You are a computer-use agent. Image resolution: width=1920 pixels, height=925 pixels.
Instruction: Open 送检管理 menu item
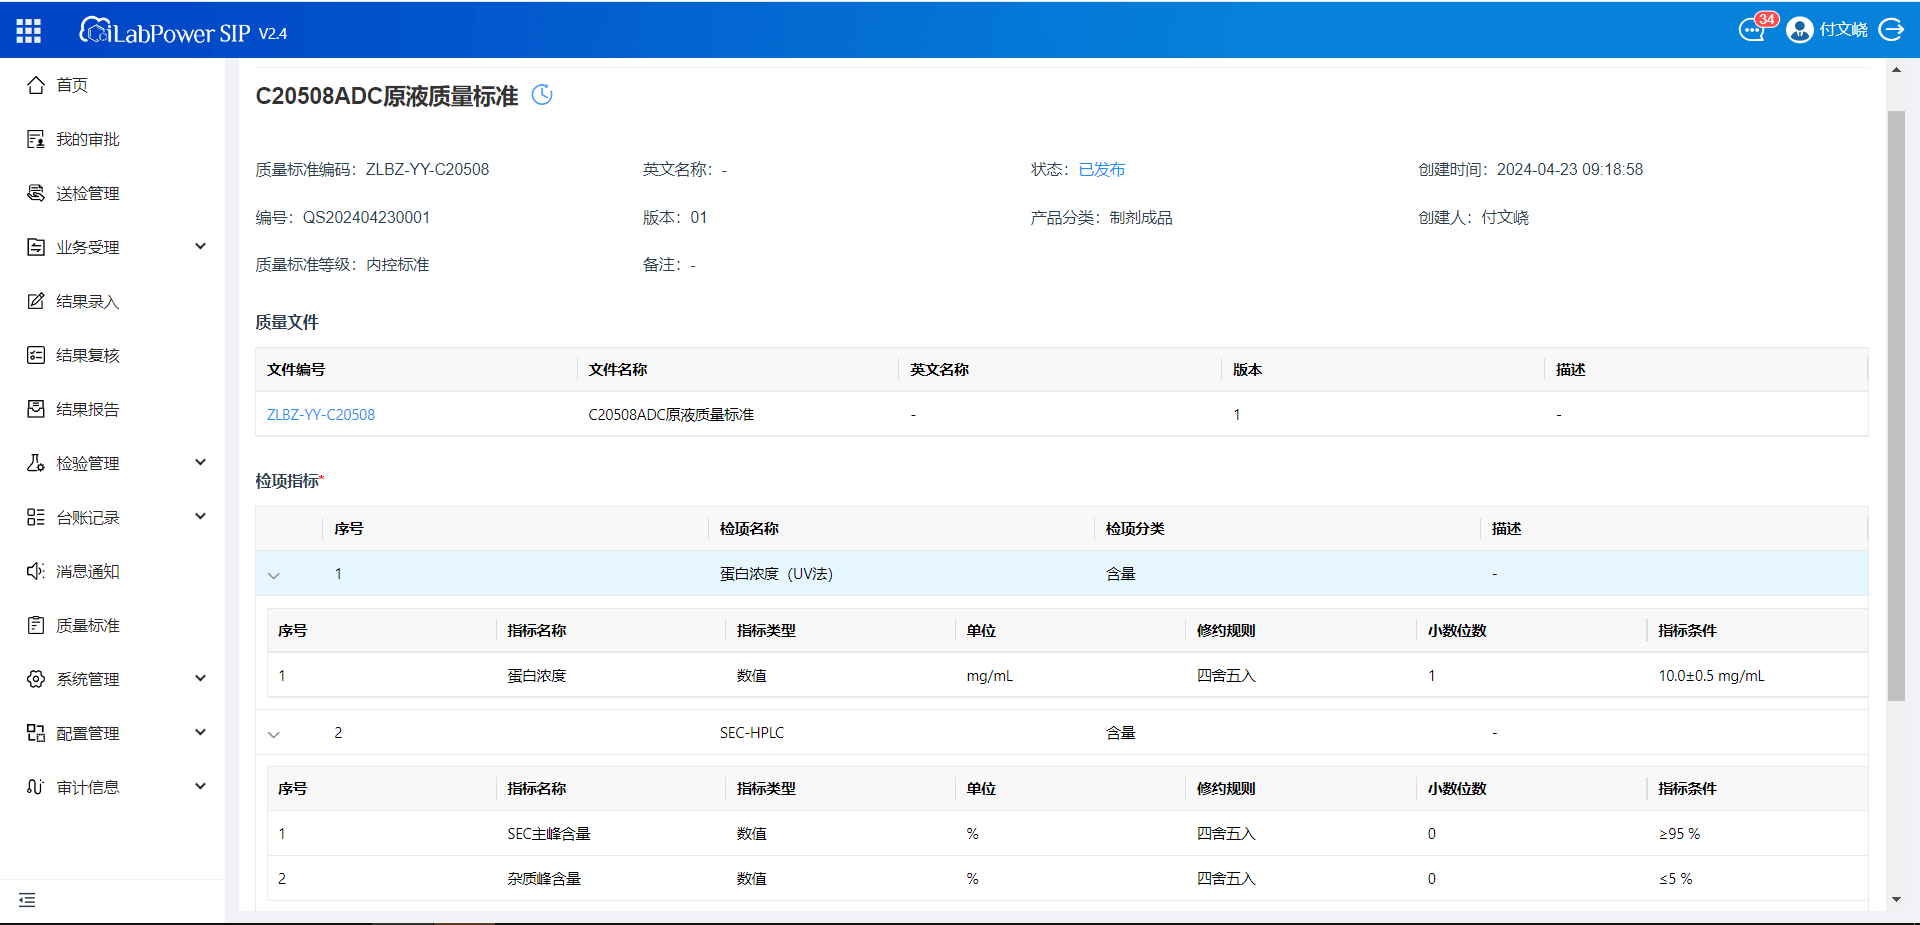pos(88,193)
